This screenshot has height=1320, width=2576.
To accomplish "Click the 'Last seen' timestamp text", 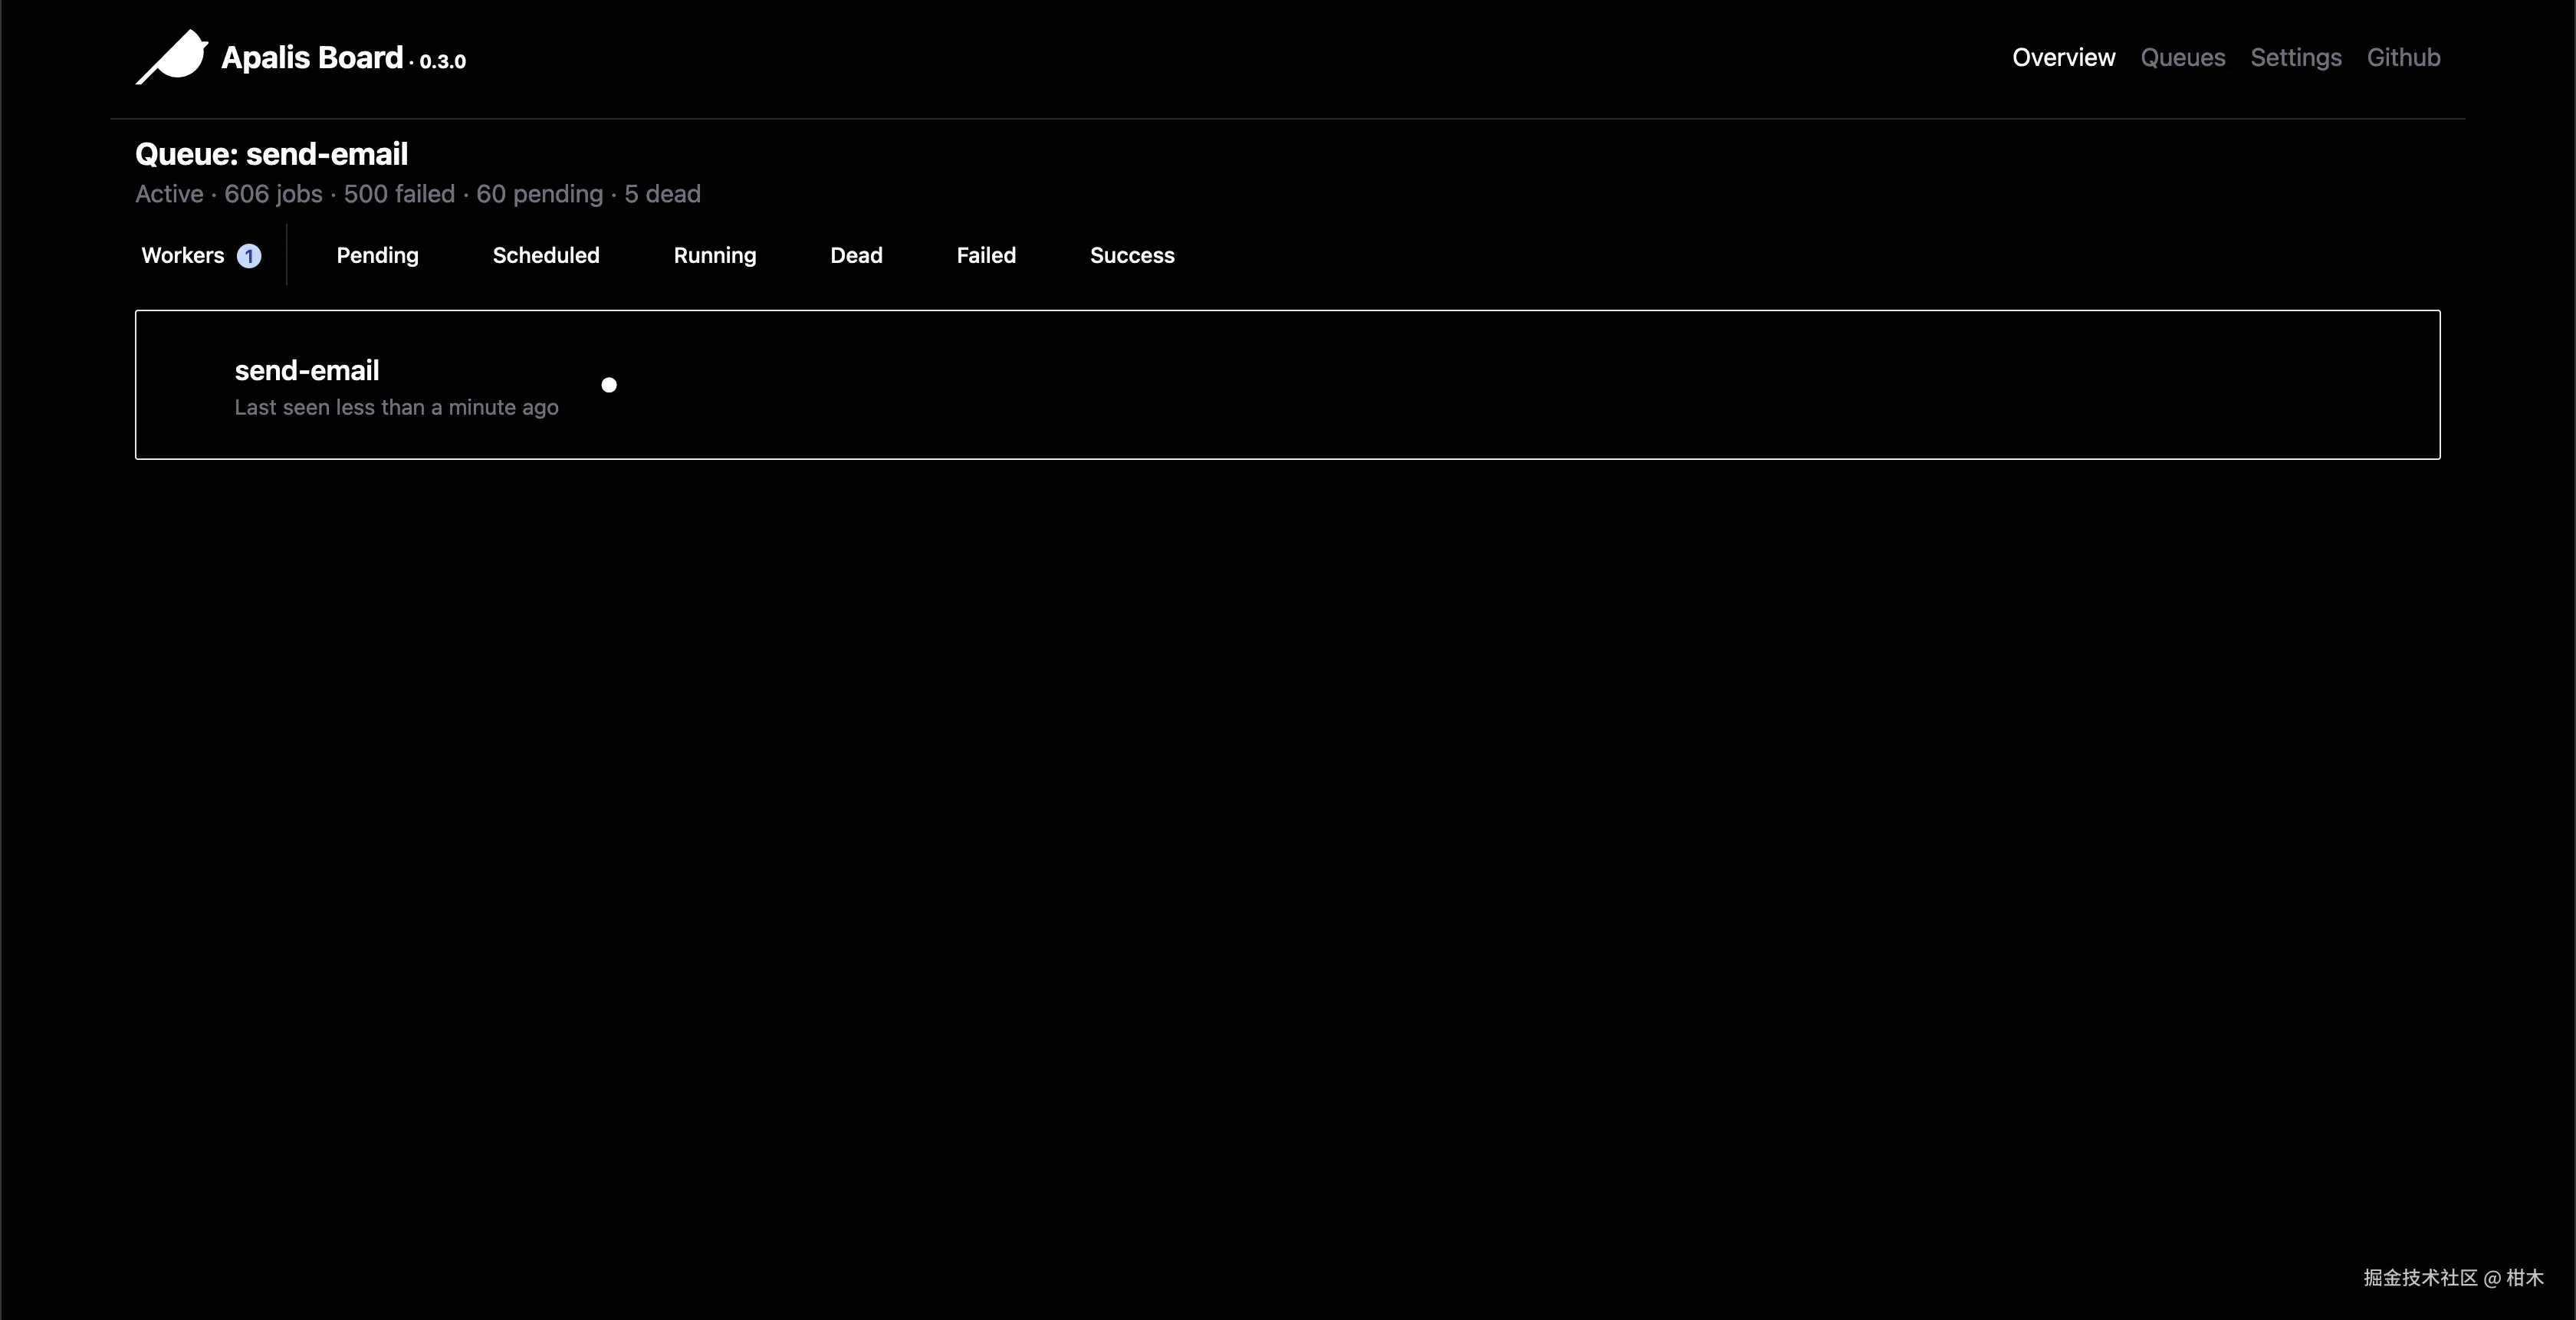I will (x=396, y=408).
